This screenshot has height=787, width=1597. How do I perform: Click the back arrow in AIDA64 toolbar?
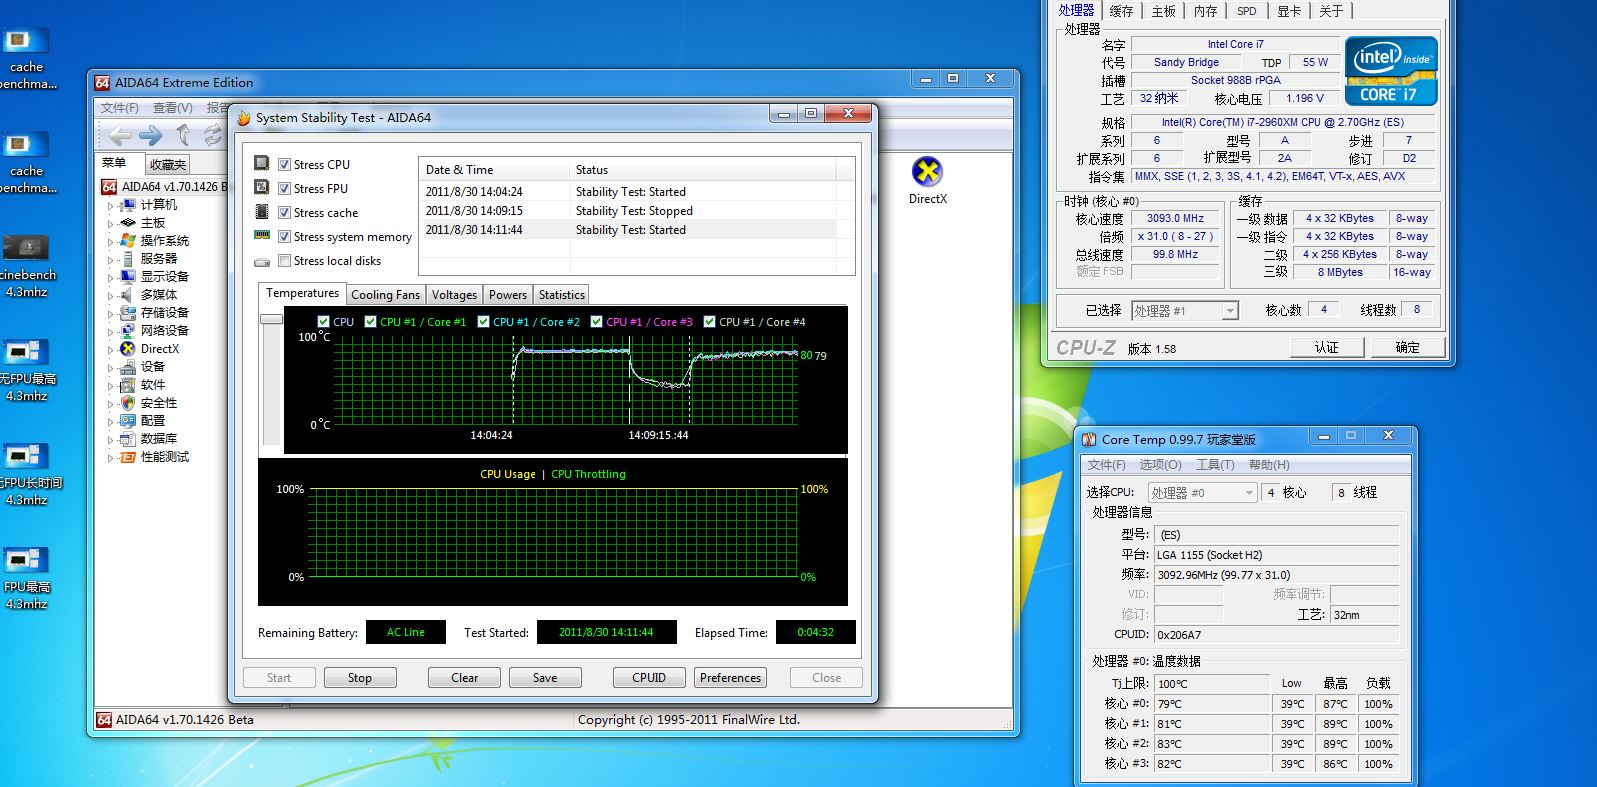click(120, 135)
